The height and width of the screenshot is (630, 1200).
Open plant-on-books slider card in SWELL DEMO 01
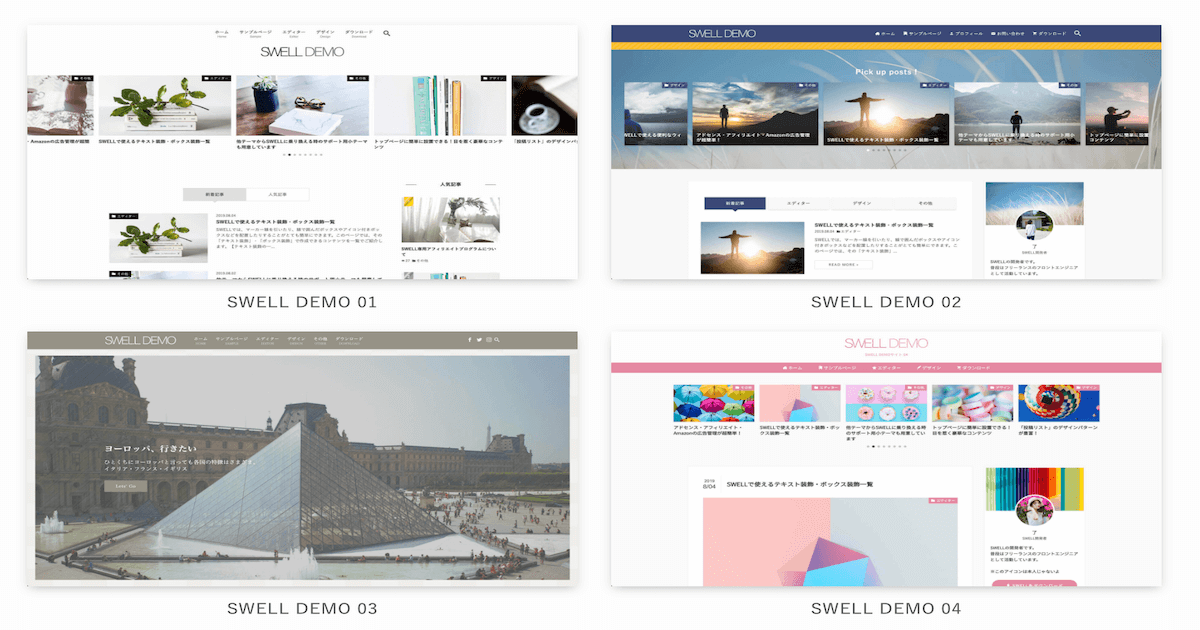pos(165,105)
